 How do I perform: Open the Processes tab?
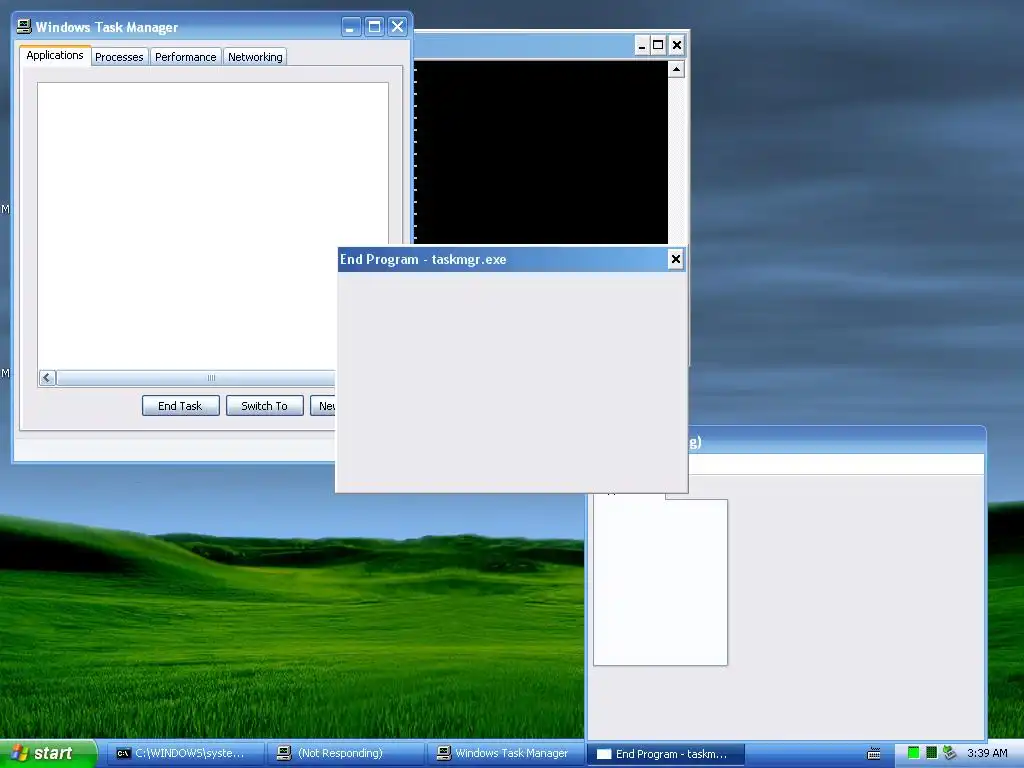[x=119, y=57]
